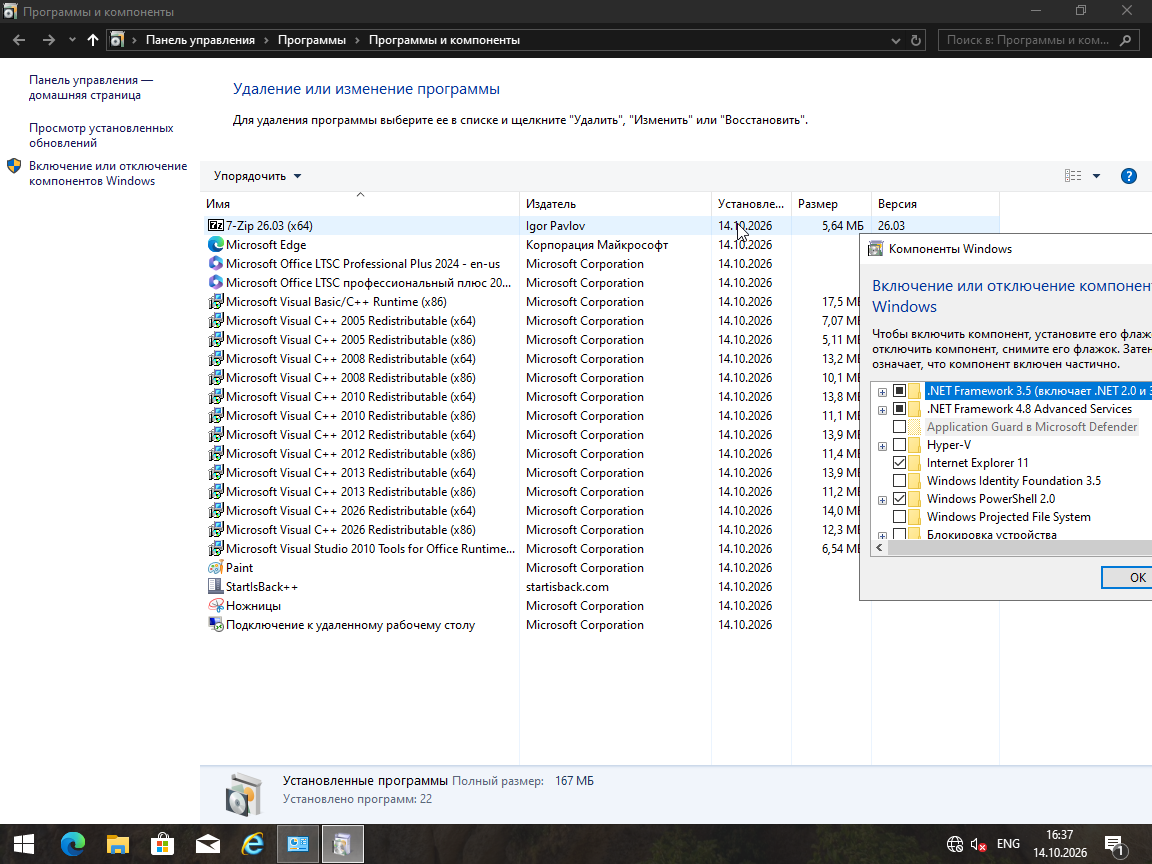This screenshot has height=864, width=1152.
Task: Launch Microsoft Edge from the taskbar
Action: 73,844
